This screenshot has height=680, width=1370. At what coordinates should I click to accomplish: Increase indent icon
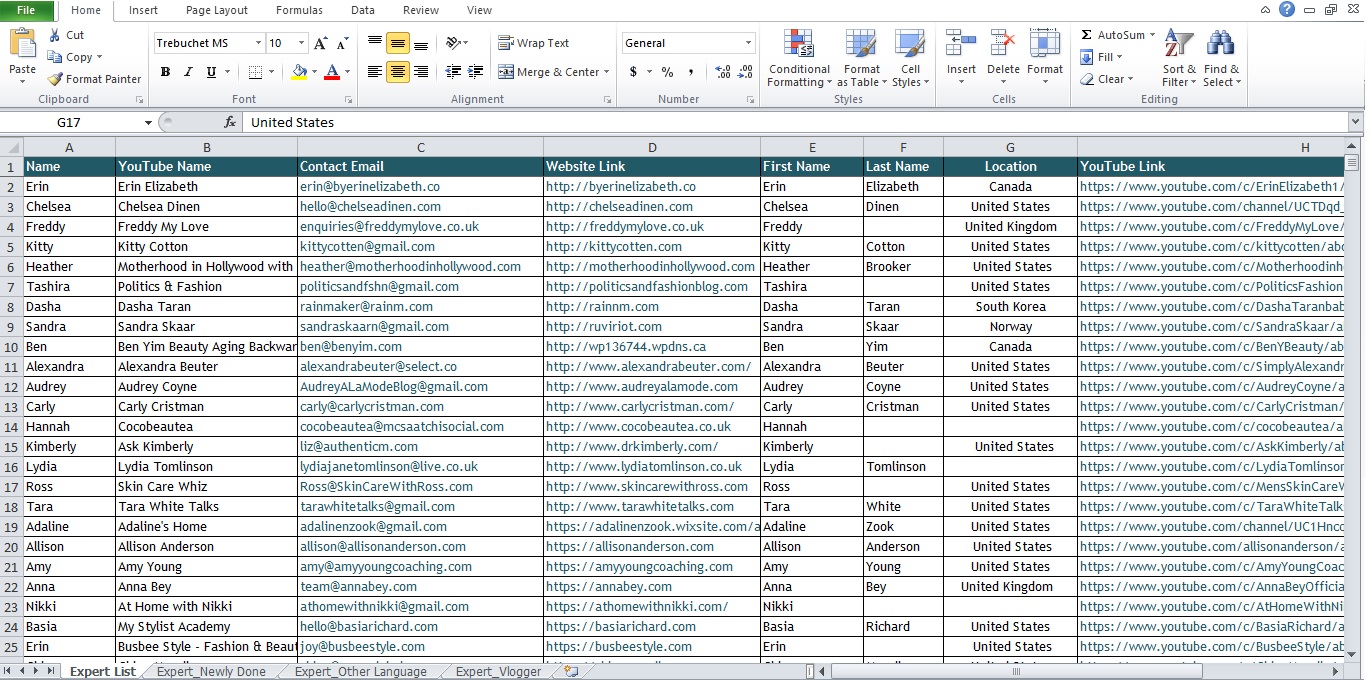tap(476, 72)
